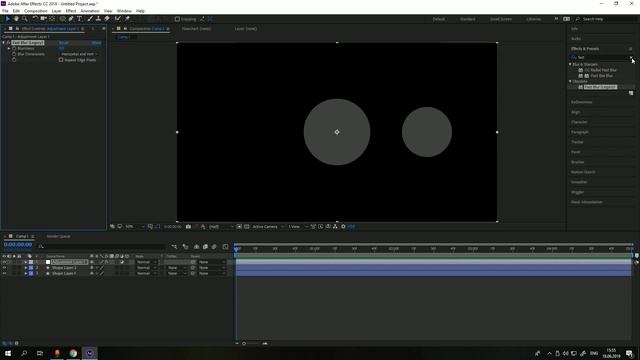Open the Paragraph panel

pyautogui.click(x=580, y=132)
